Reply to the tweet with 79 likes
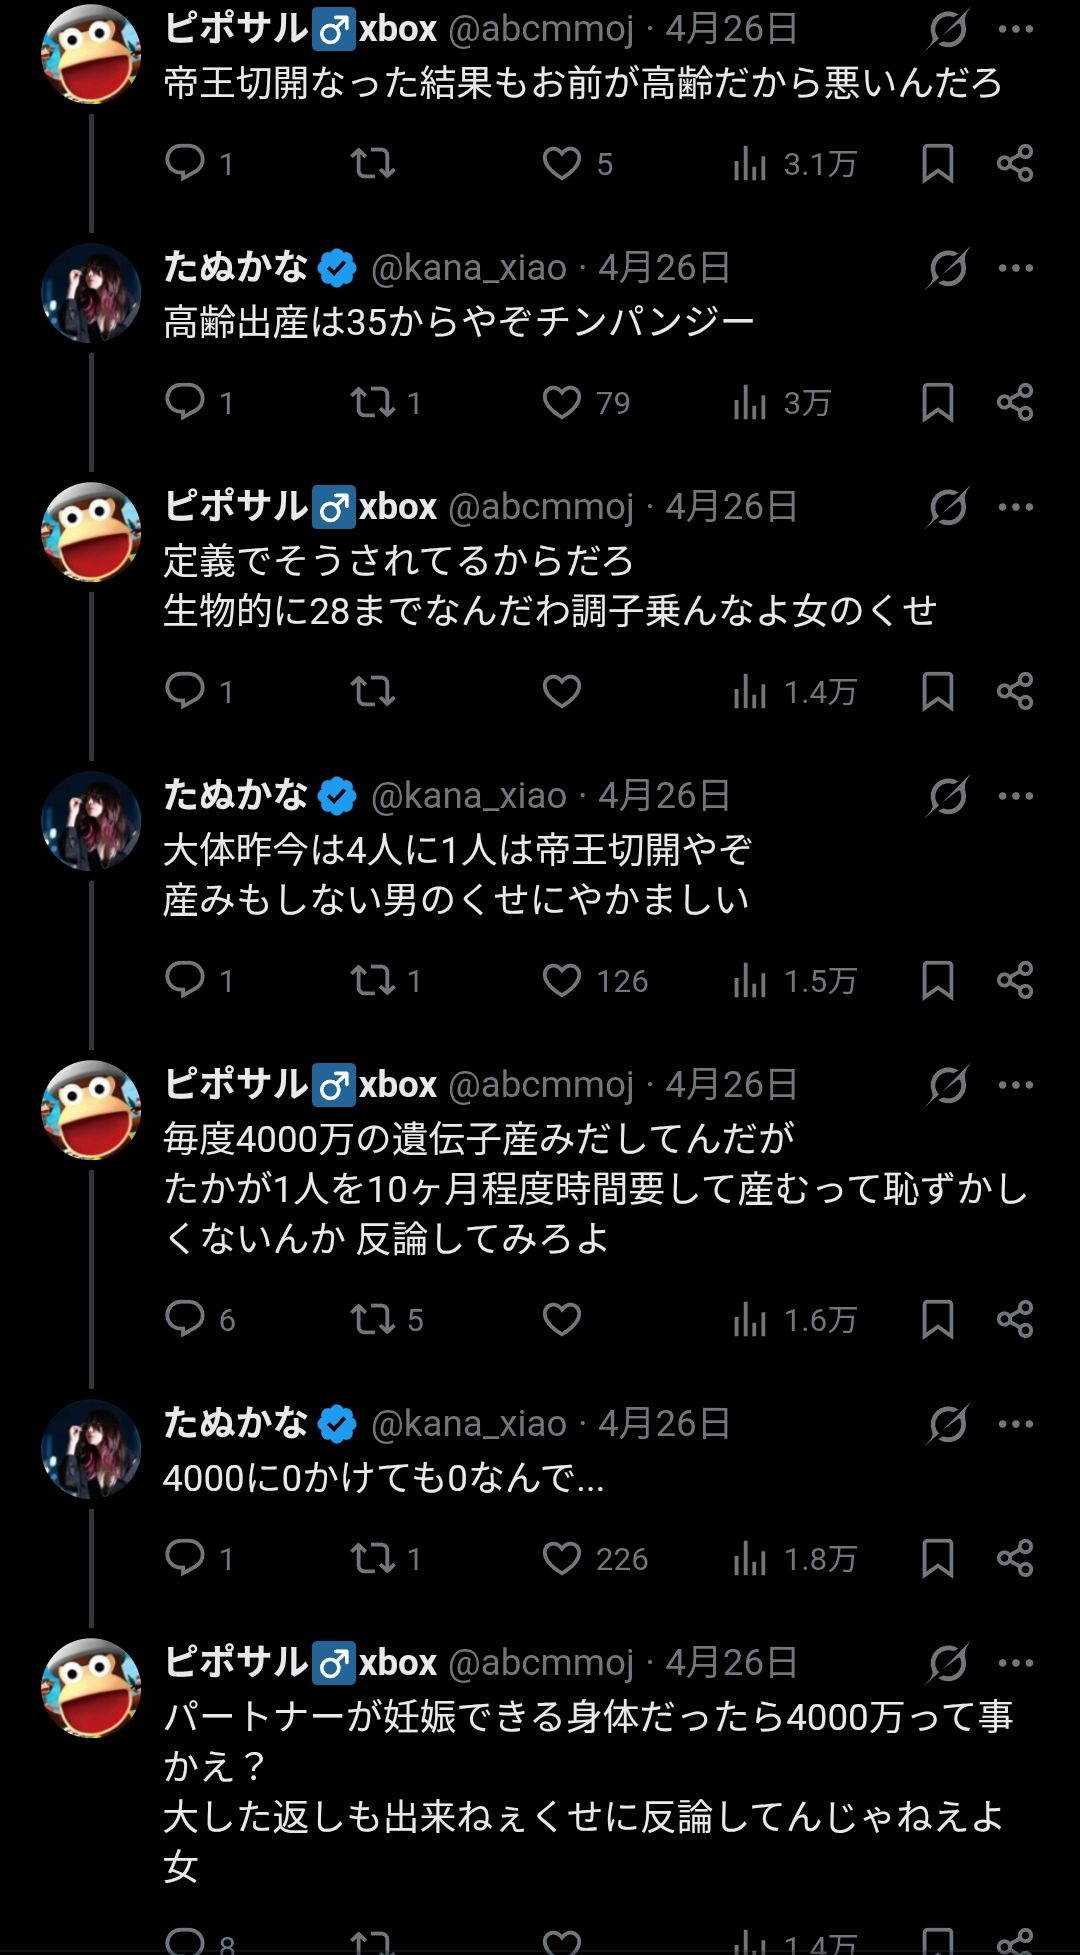The height and width of the screenshot is (1955, 1080). tap(185, 402)
